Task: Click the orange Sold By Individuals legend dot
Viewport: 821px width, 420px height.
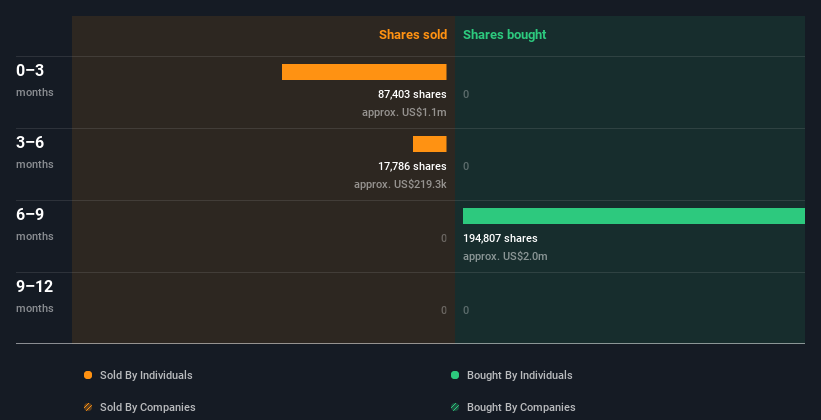Action: point(88,375)
